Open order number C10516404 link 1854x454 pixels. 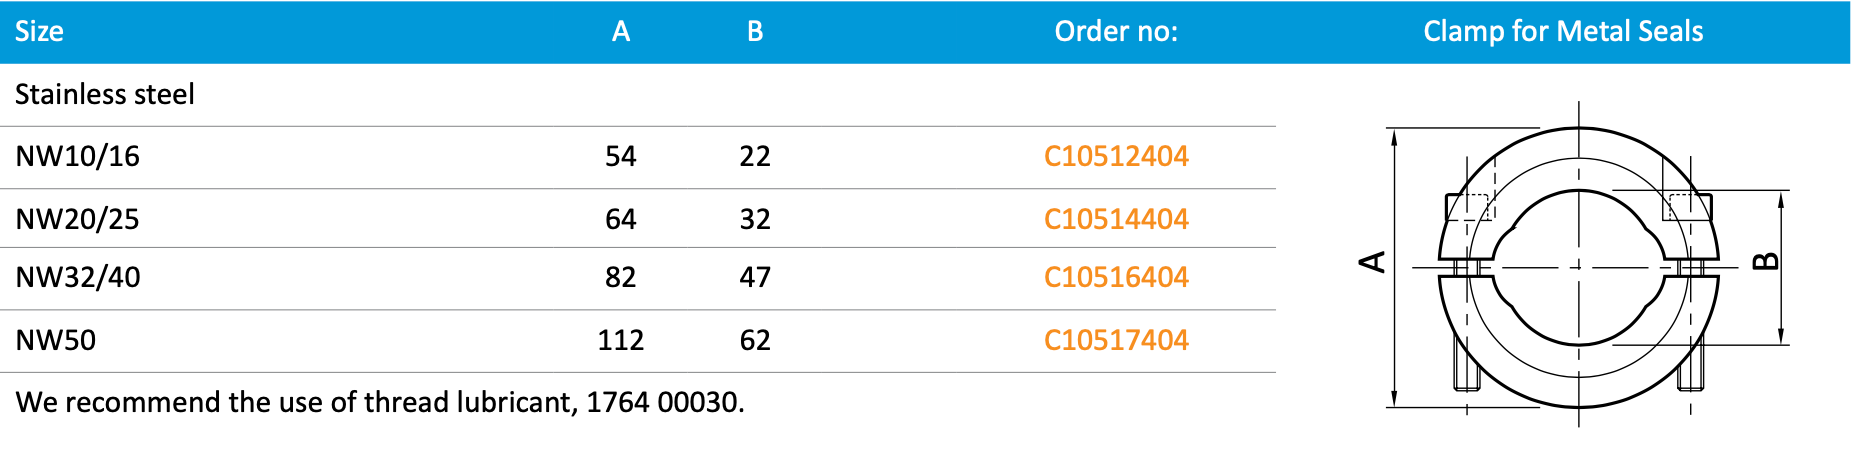(1116, 277)
